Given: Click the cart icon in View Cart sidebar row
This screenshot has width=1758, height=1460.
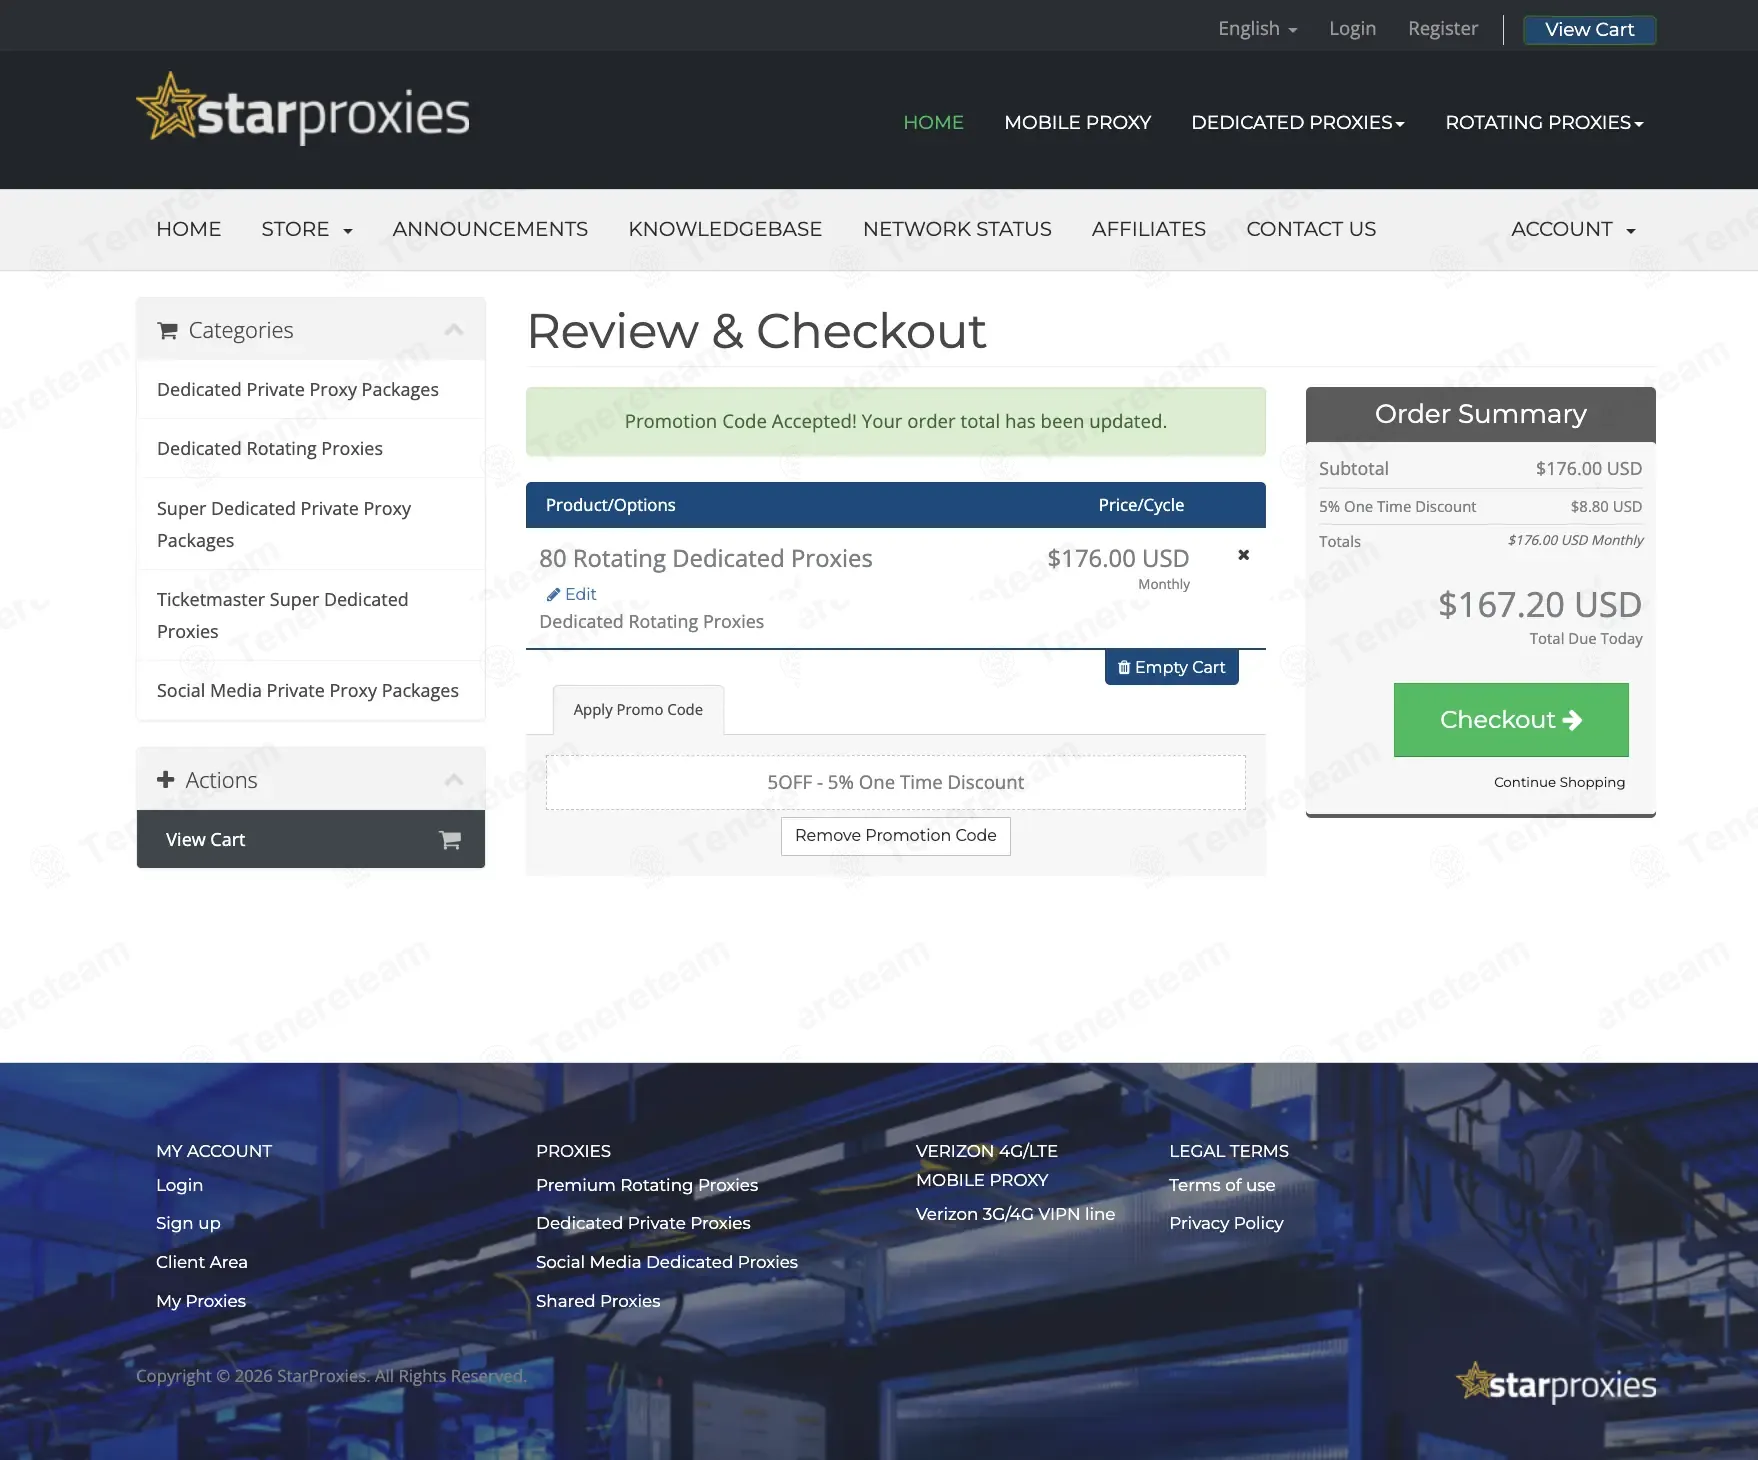Looking at the screenshot, I should pyautogui.click(x=450, y=840).
